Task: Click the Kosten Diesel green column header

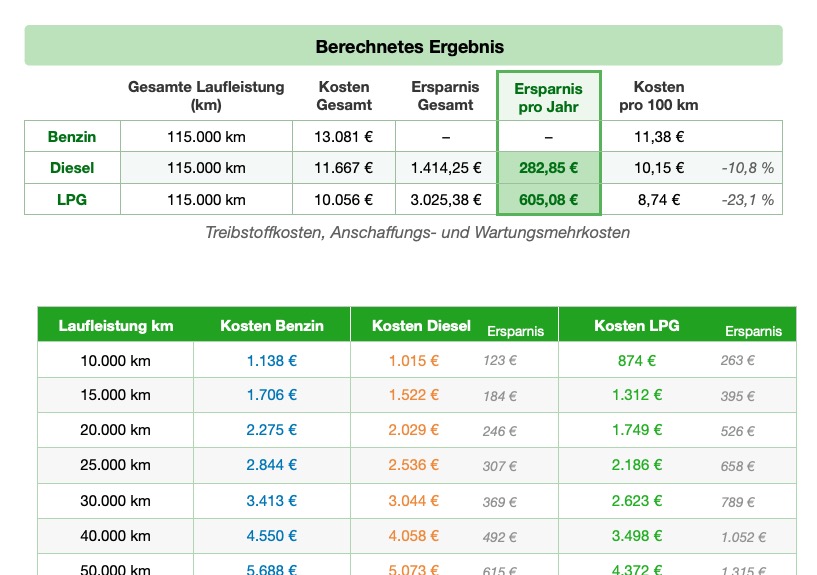Action: 421,325
